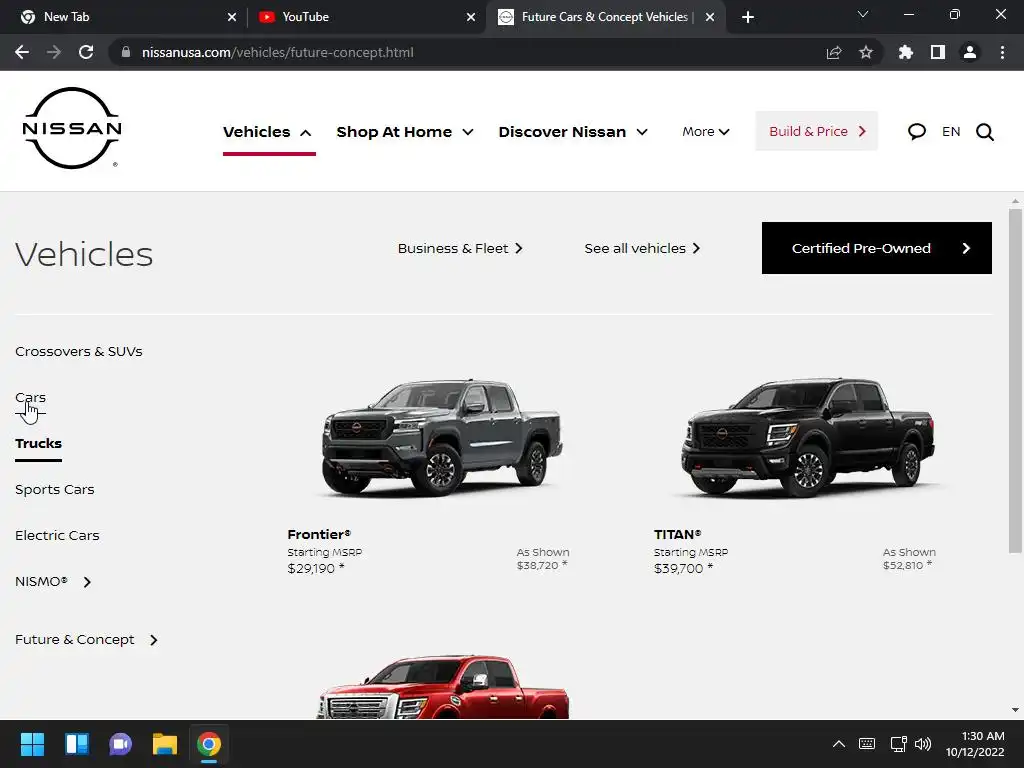View site info lock icon
Image resolution: width=1024 pixels, height=768 pixels.
[x=126, y=52]
